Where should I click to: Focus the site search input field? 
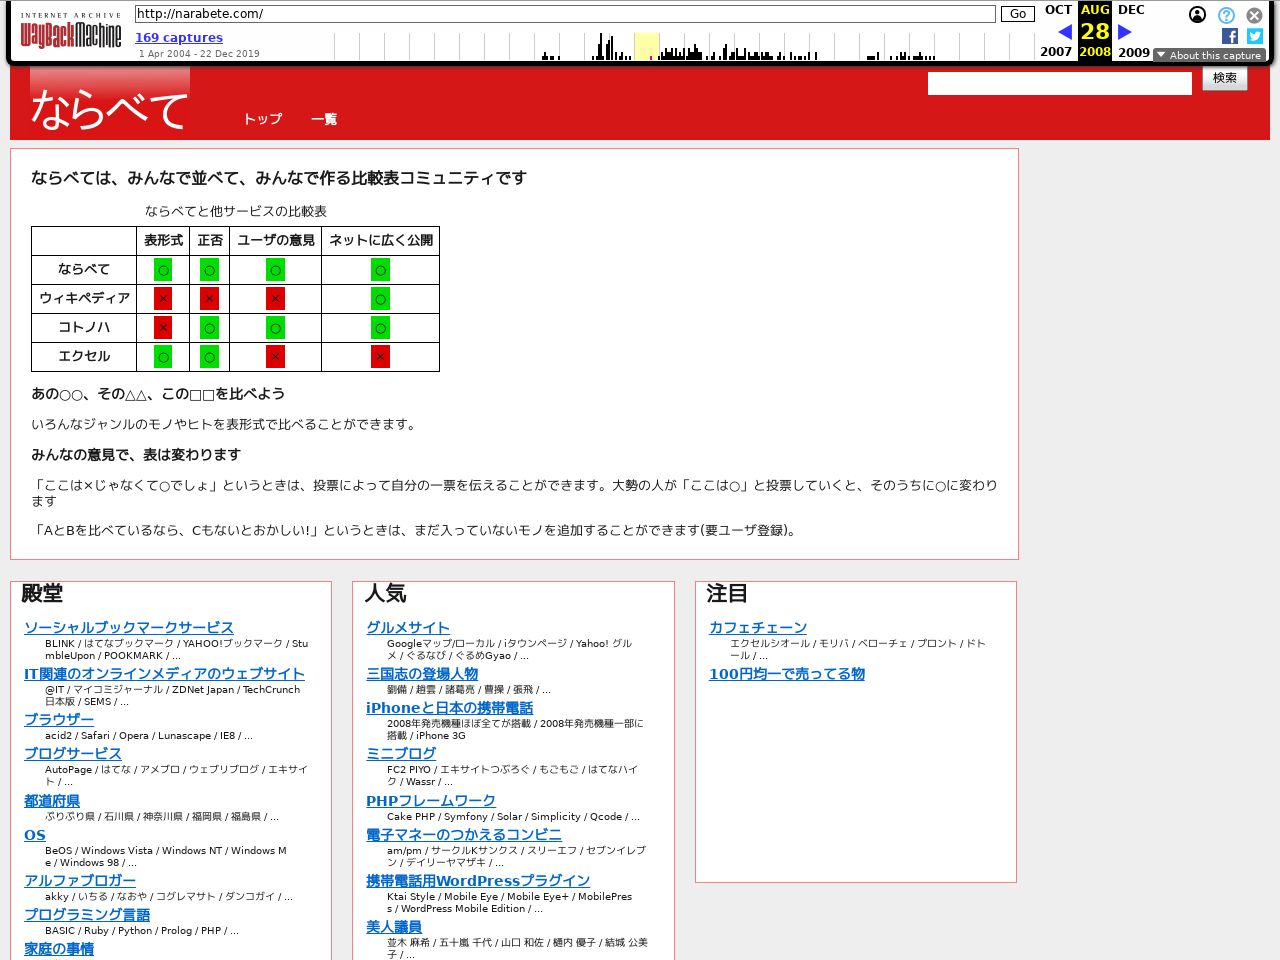(1059, 84)
